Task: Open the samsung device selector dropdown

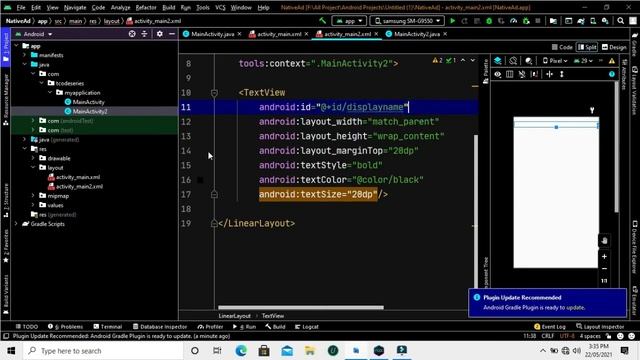Action: [407, 21]
